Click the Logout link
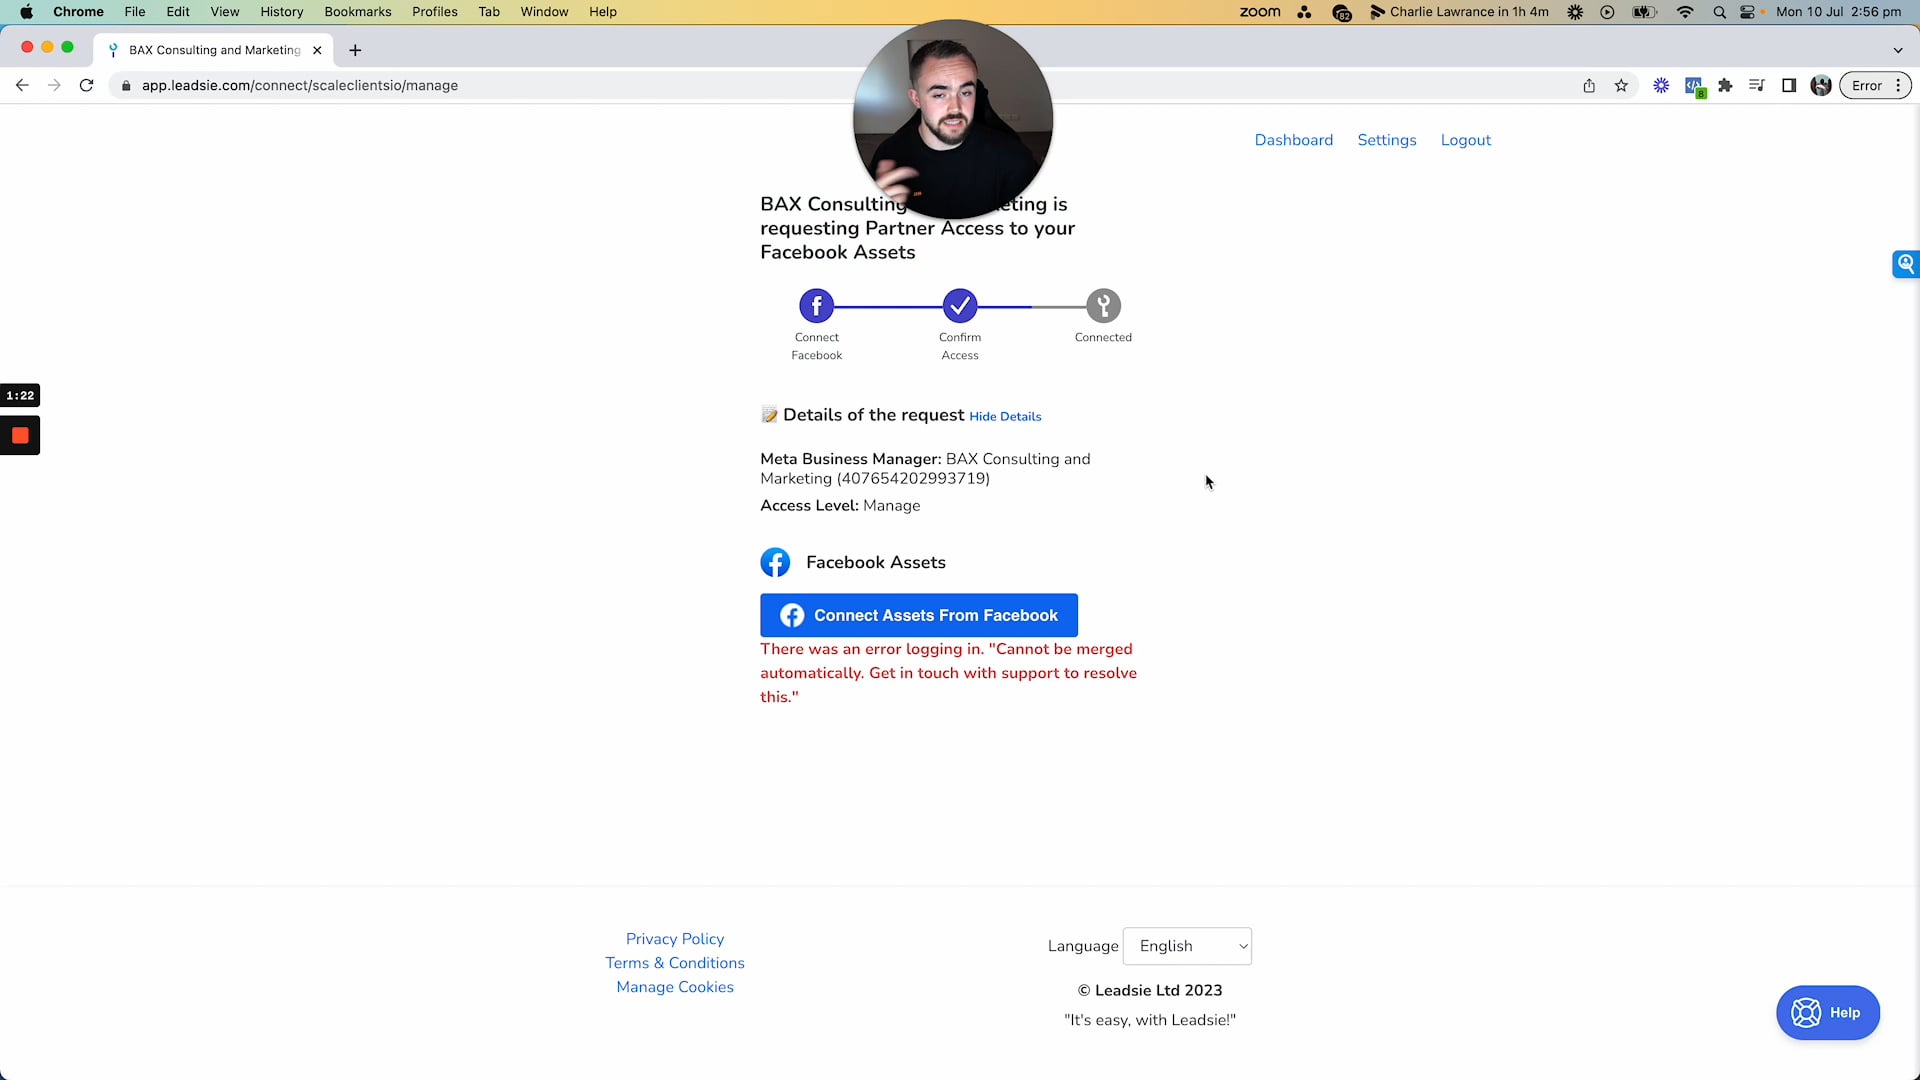Image resolution: width=1920 pixels, height=1080 pixels. point(1466,140)
